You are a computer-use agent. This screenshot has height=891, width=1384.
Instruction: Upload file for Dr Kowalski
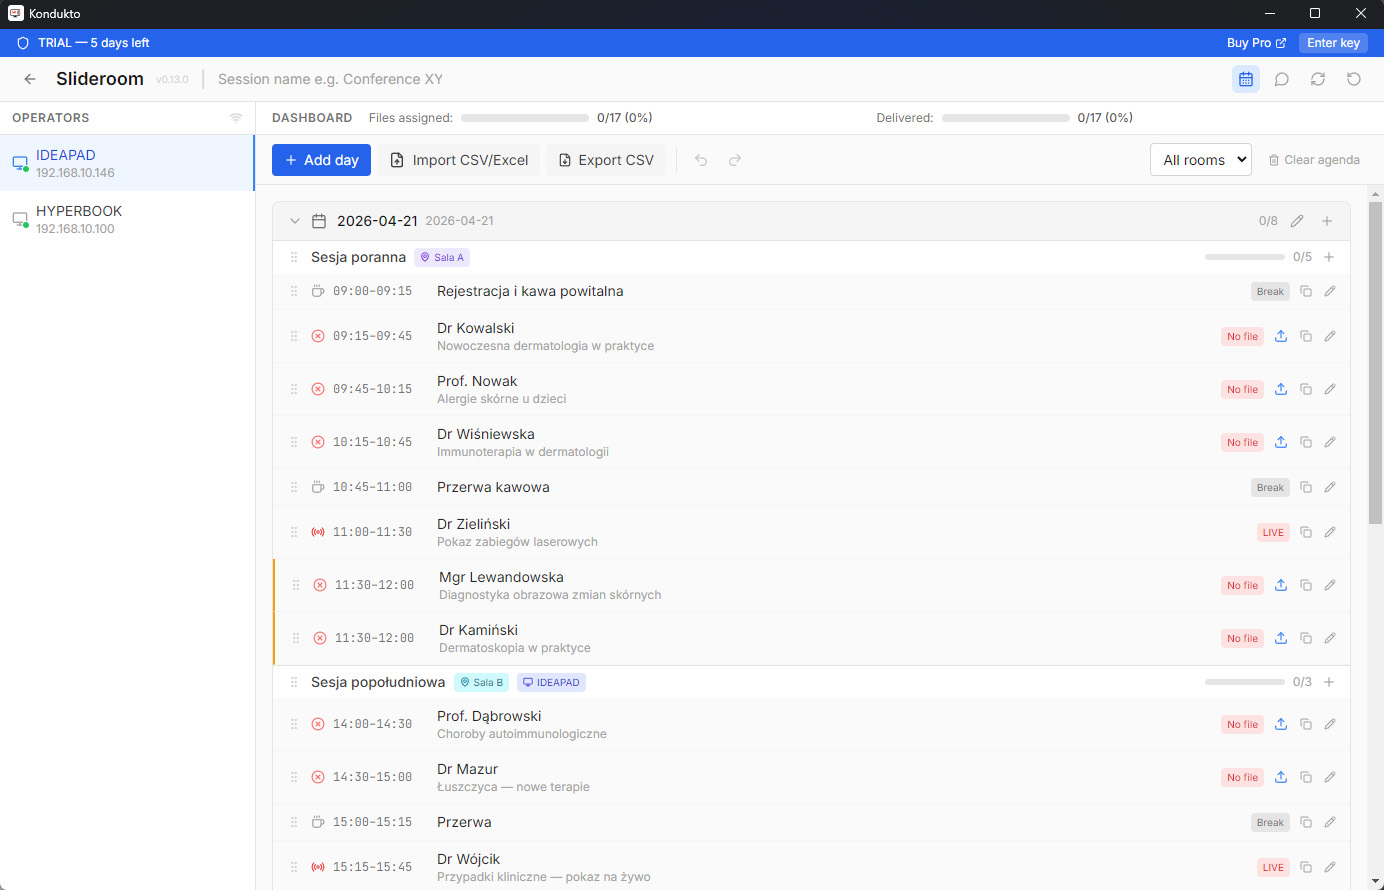tap(1281, 336)
